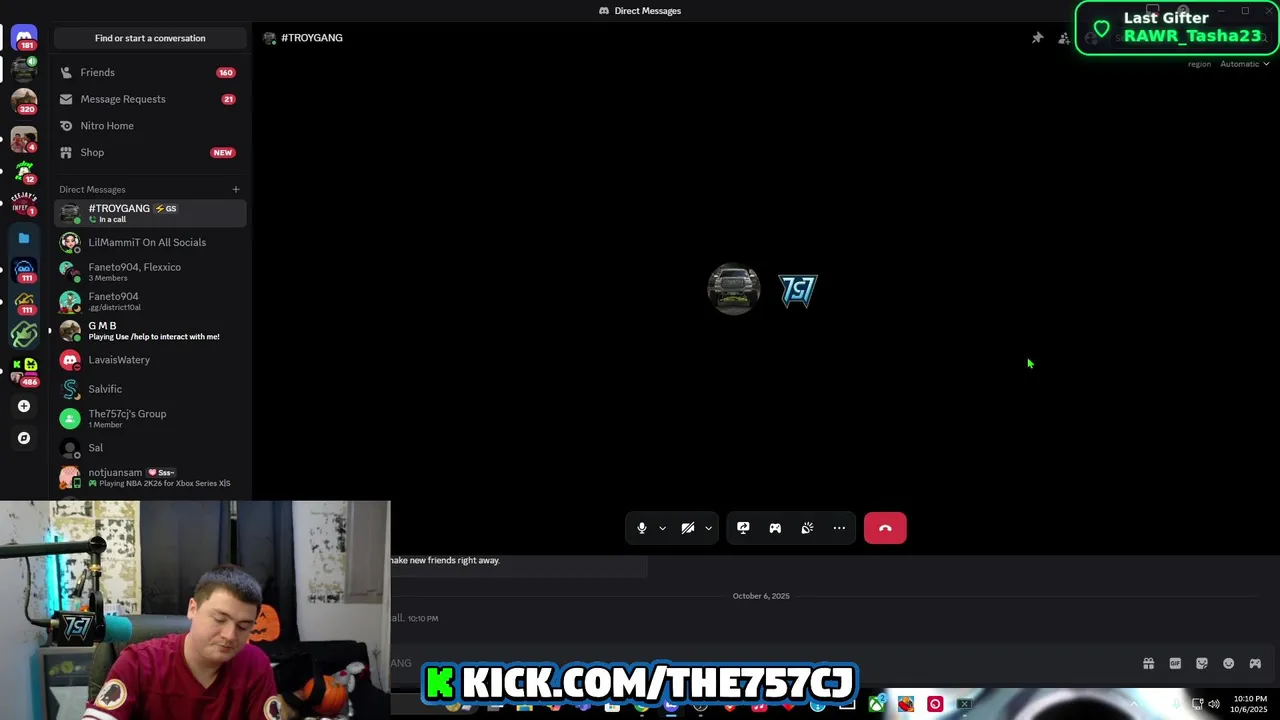Open the Friends tab
This screenshot has height=720, width=1280.
[150, 72]
